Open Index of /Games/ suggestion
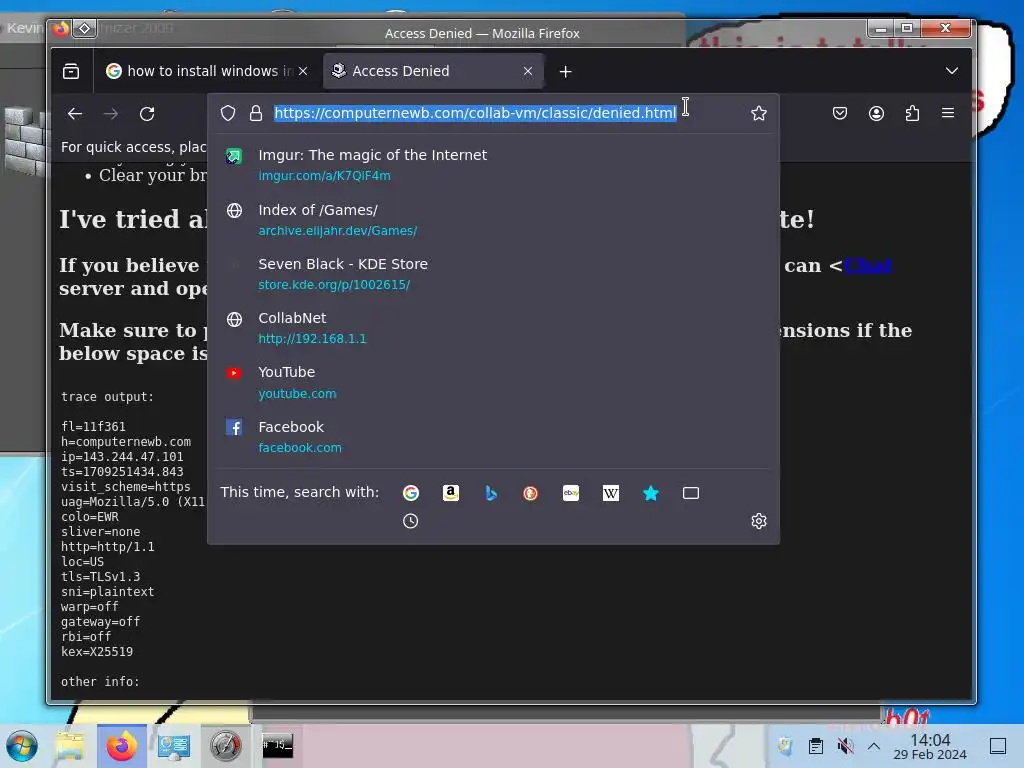The height and width of the screenshot is (768, 1024). coord(493,219)
